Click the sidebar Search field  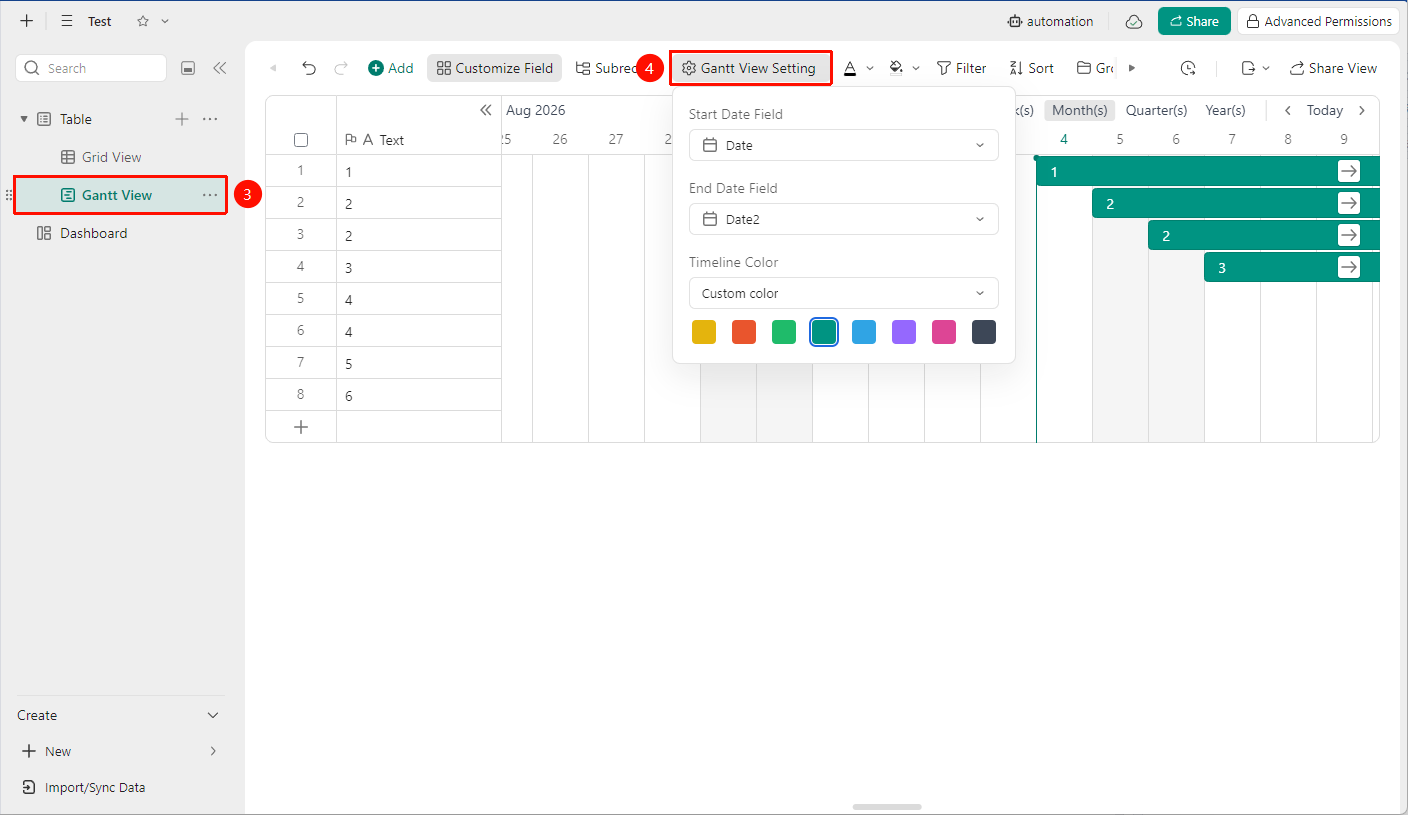[91, 68]
